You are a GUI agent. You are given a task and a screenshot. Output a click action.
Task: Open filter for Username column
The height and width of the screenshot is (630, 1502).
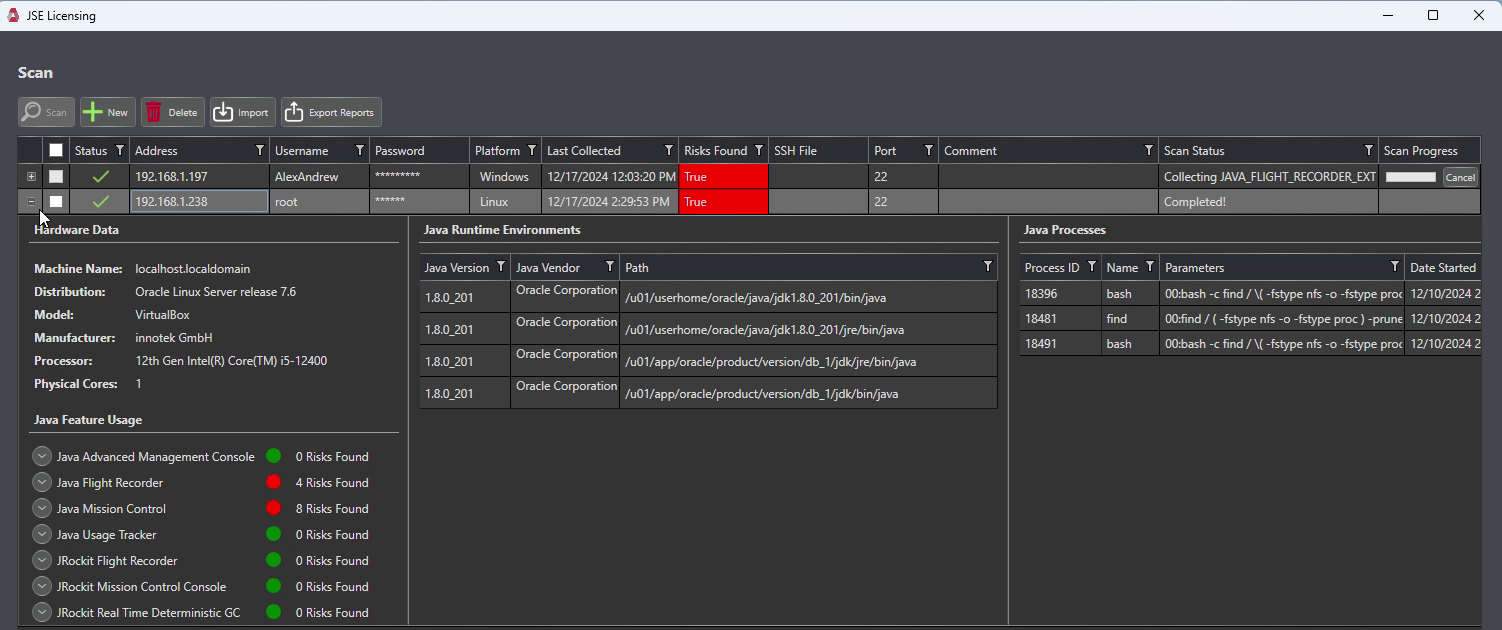pyautogui.click(x=360, y=150)
